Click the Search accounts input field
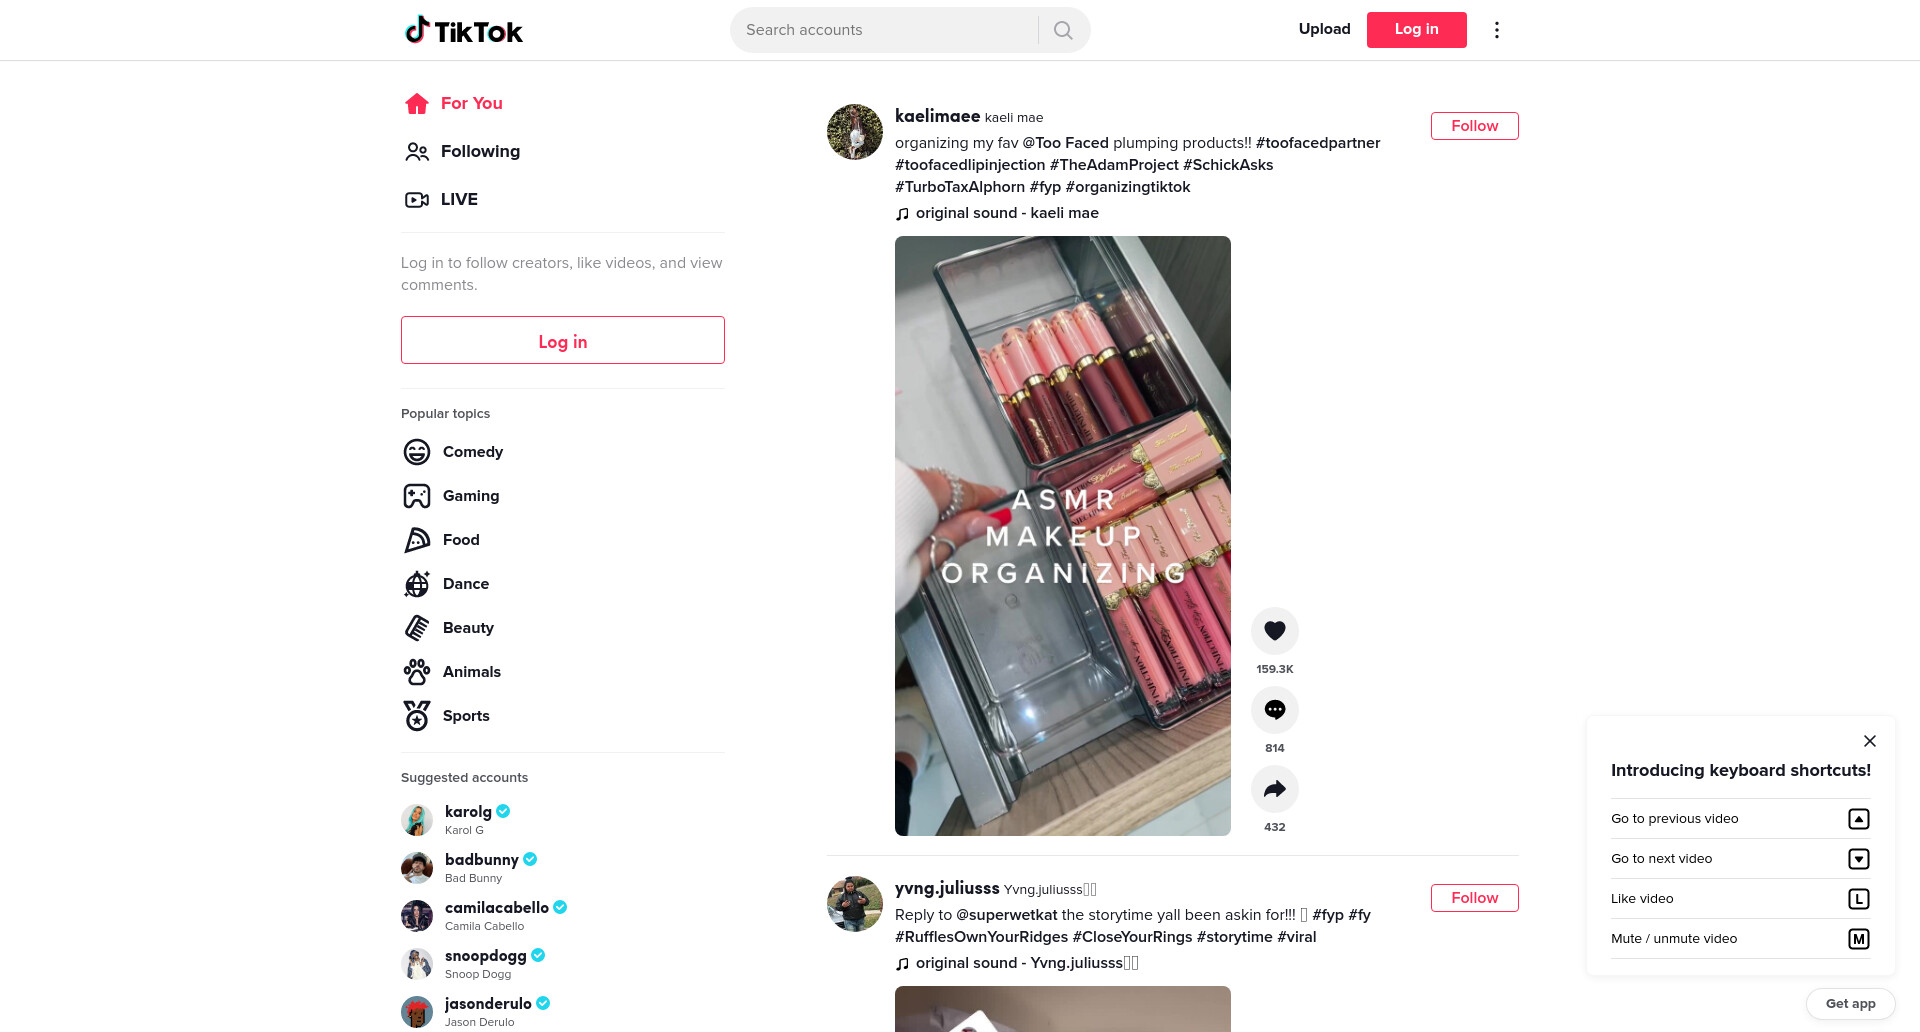This screenshot has height=1032, width=1920. coord(885,30)
